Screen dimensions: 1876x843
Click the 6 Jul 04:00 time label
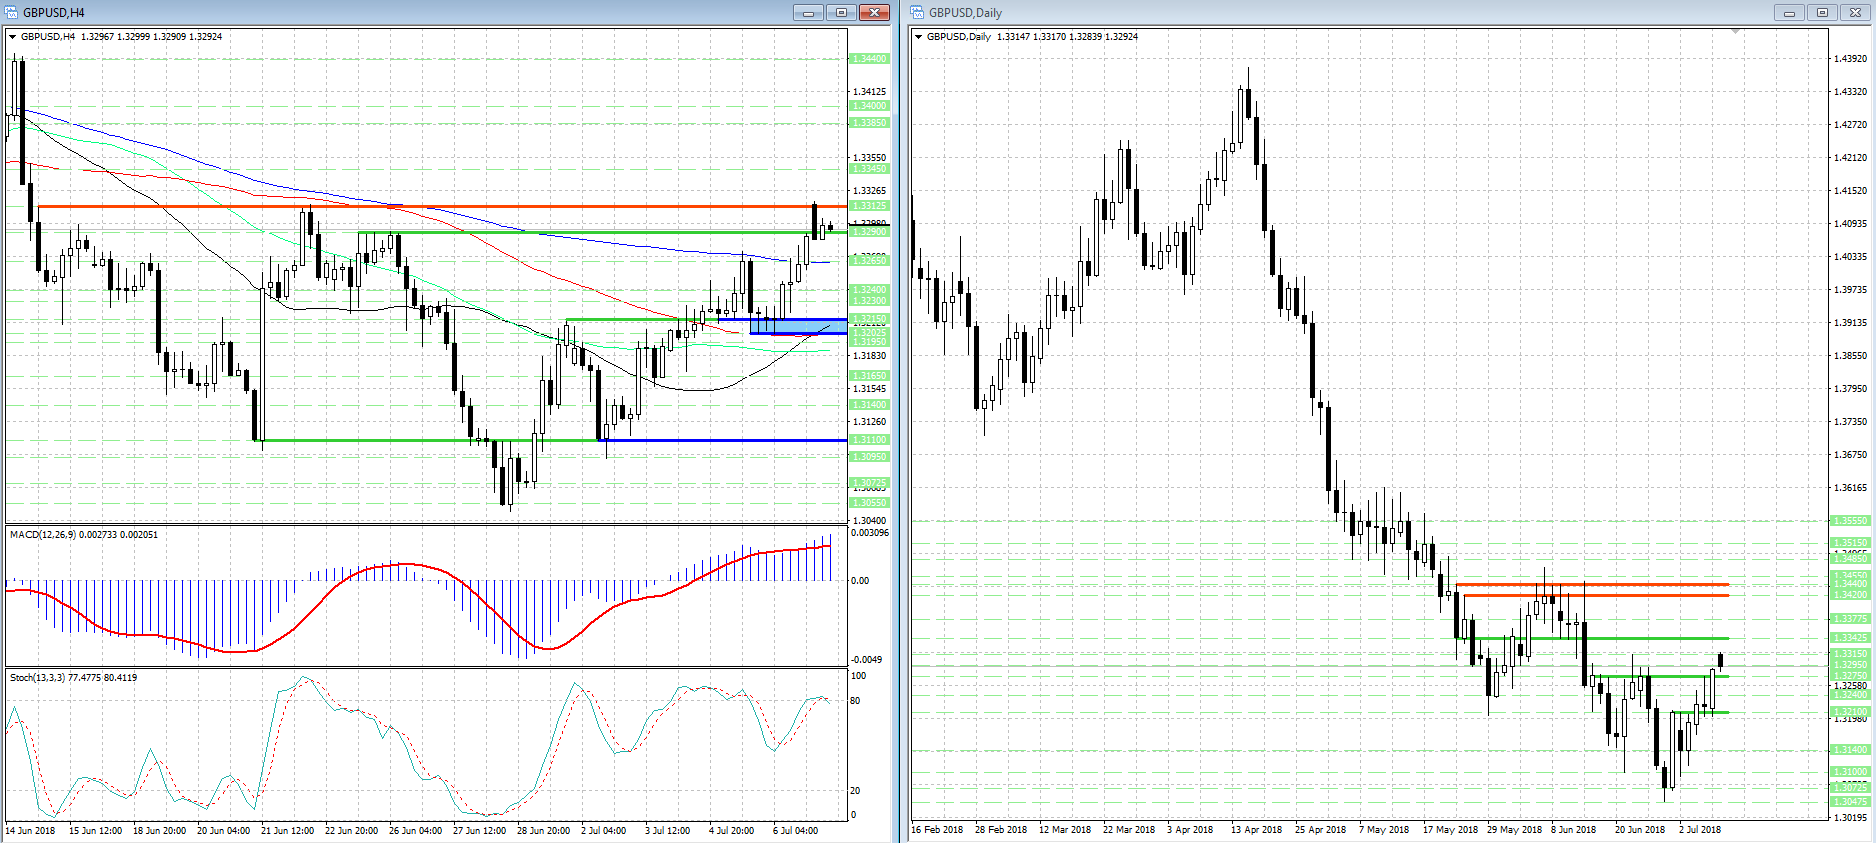[795, 831]
